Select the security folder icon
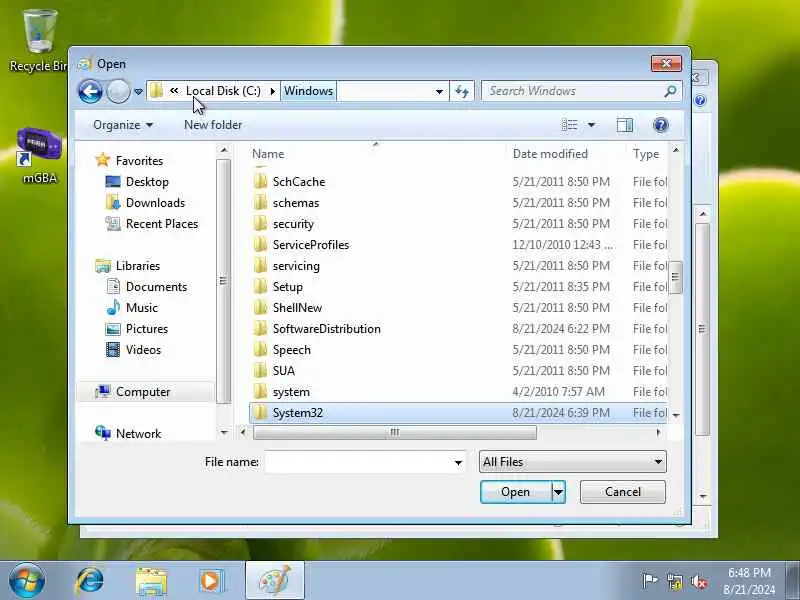The height and width of the screenshot is (600, 800). coord(260,223)
